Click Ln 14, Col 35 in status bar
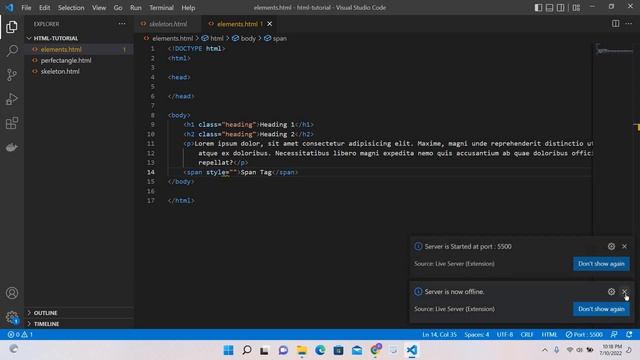 pyautogui.click(x=439, y=334)
